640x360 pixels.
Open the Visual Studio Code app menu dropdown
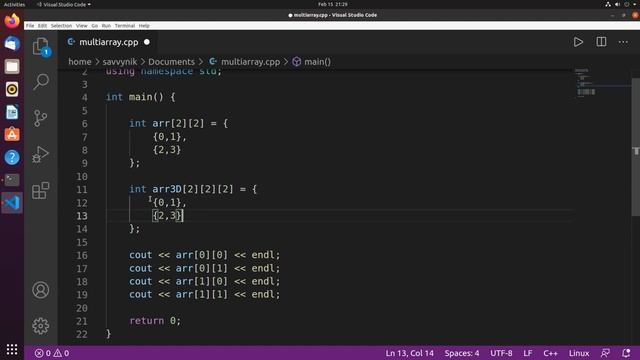click(x=64, y=4)
